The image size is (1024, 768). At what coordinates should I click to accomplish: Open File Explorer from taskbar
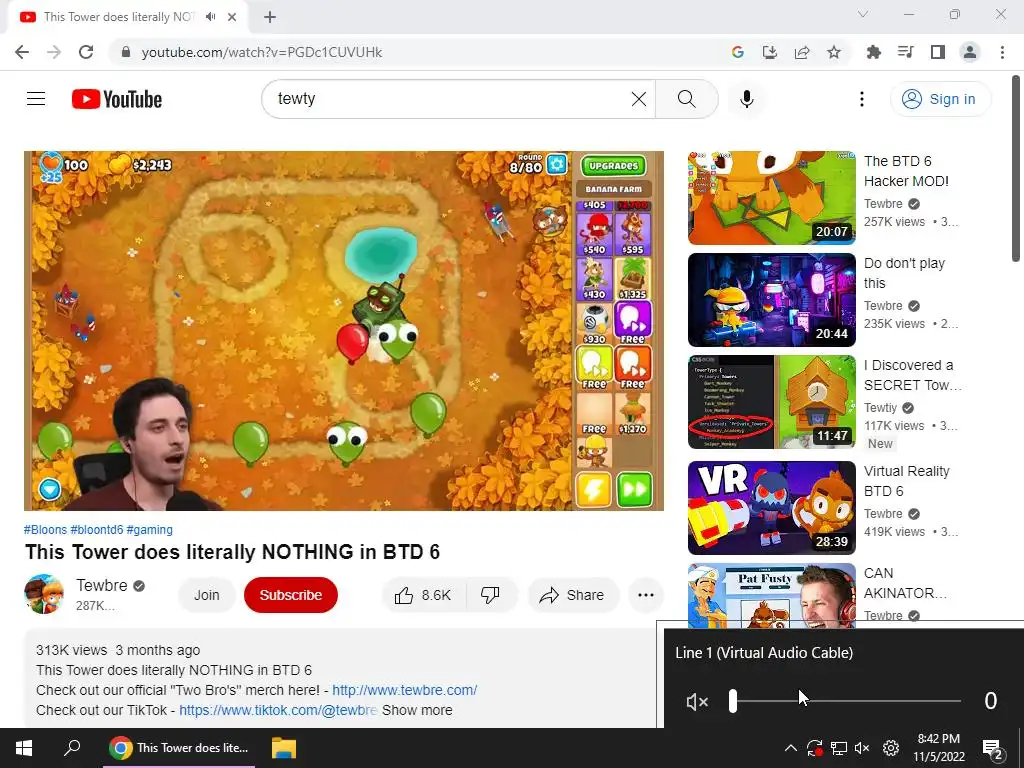click(283, 748)
